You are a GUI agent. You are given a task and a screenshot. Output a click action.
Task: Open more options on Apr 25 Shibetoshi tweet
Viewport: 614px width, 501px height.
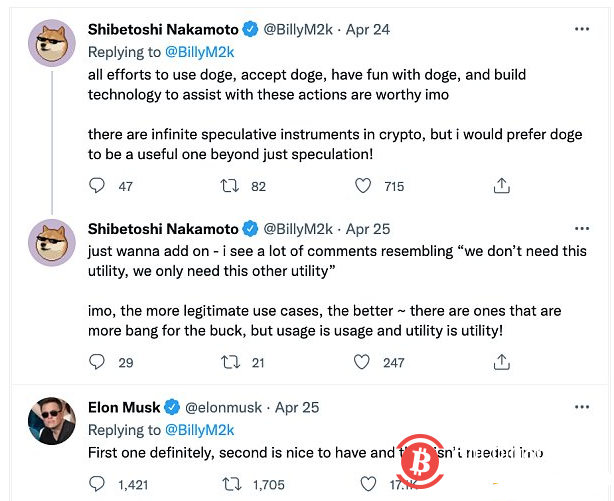[582, 228]
